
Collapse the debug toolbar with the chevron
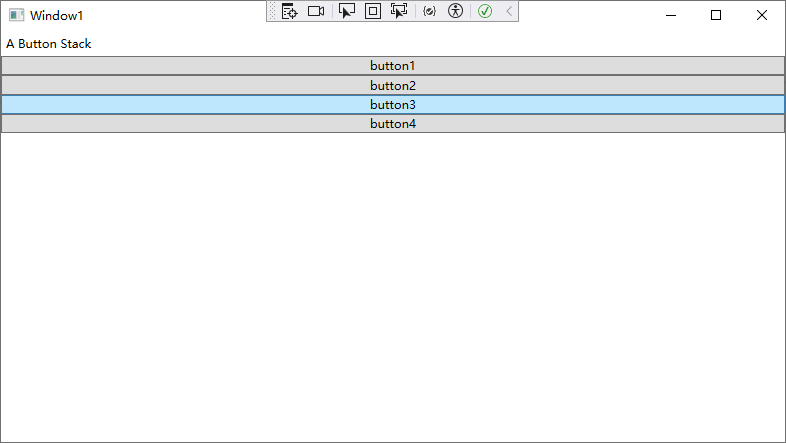(509, 11)
